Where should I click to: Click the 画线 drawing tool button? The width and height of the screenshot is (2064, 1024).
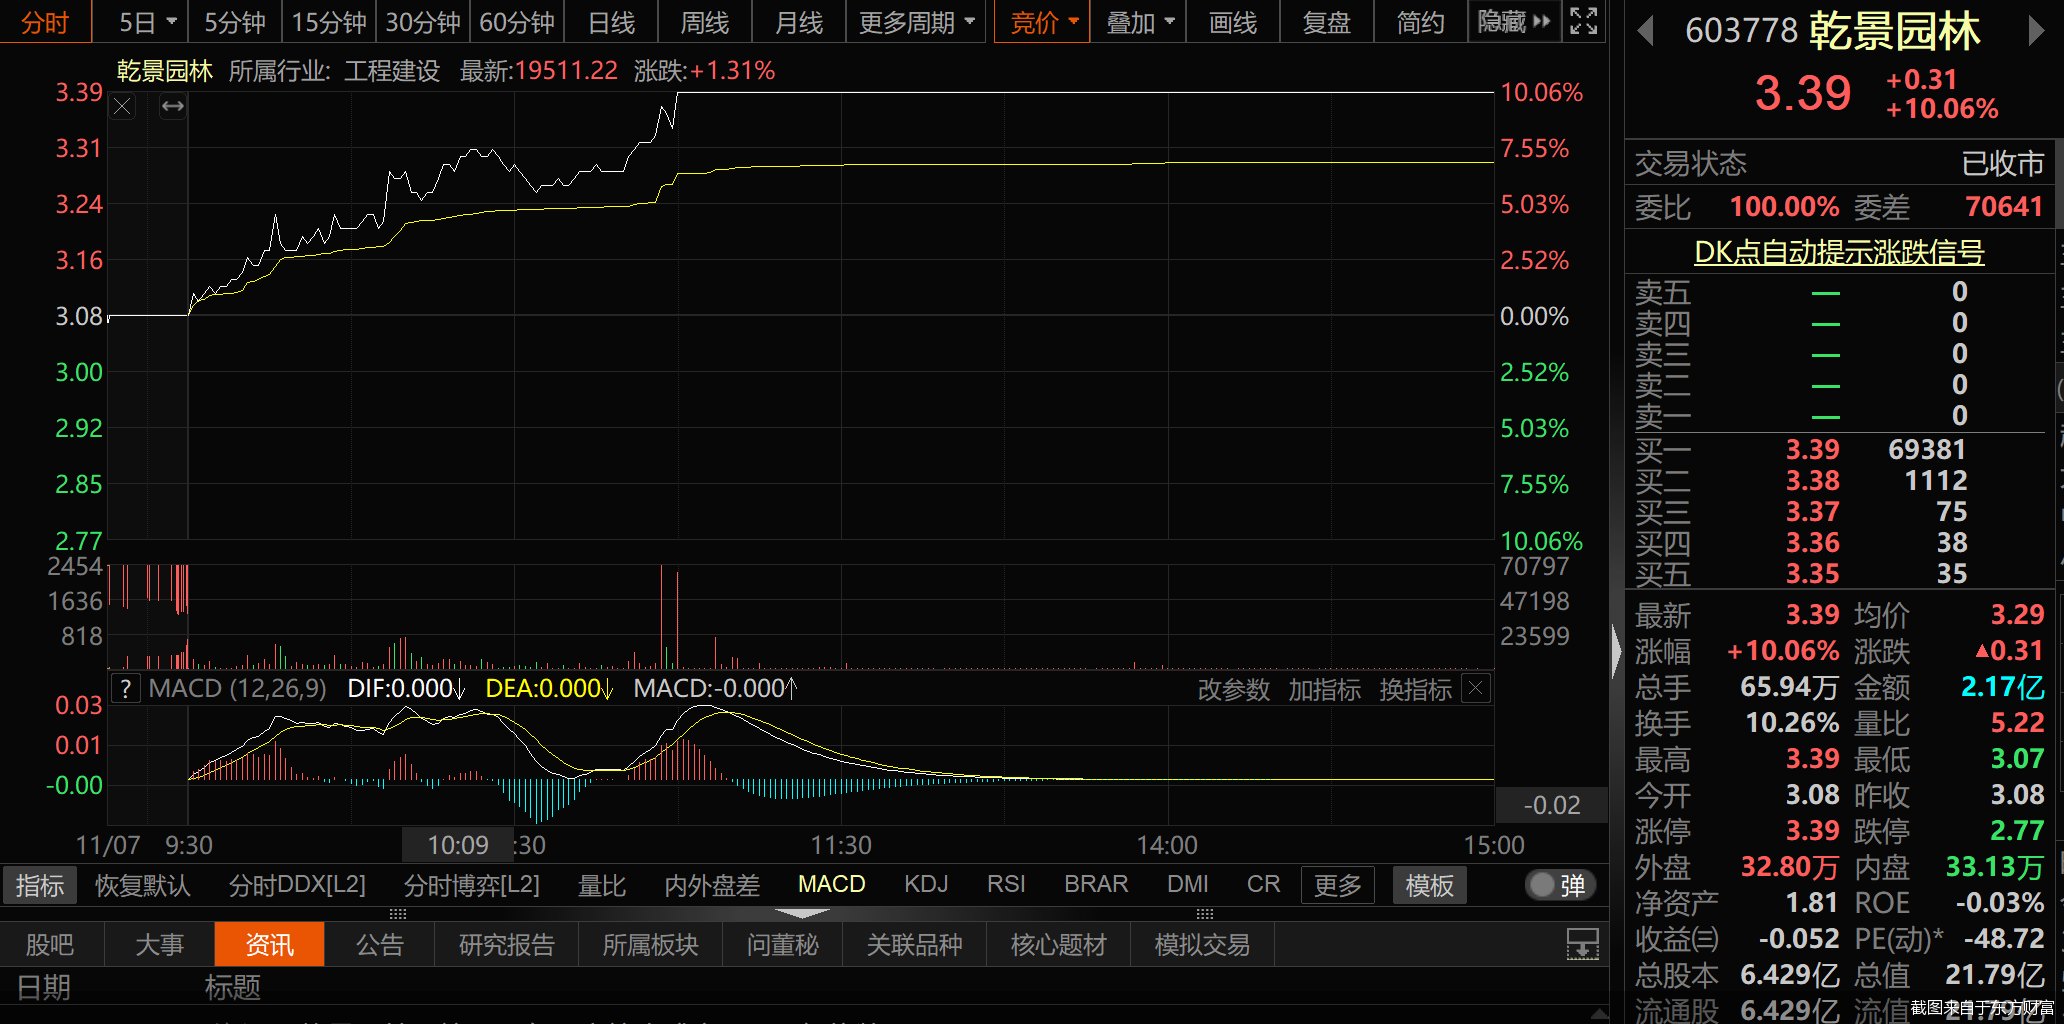pyautogui.click(x=1233, y=22)
